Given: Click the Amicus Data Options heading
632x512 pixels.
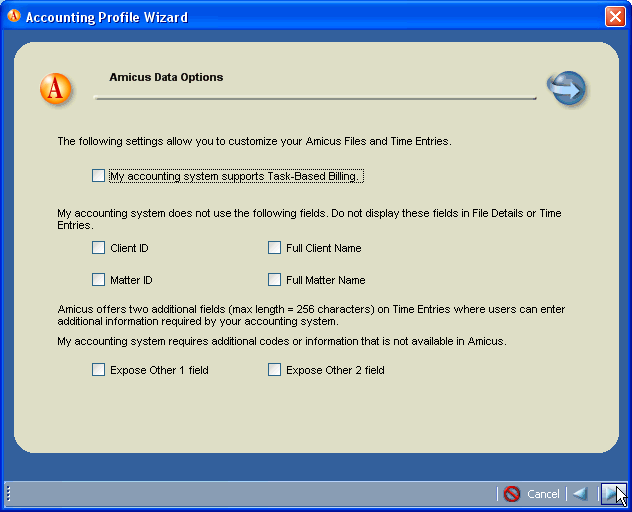Looking at the screenshot, I should (166, 77).
